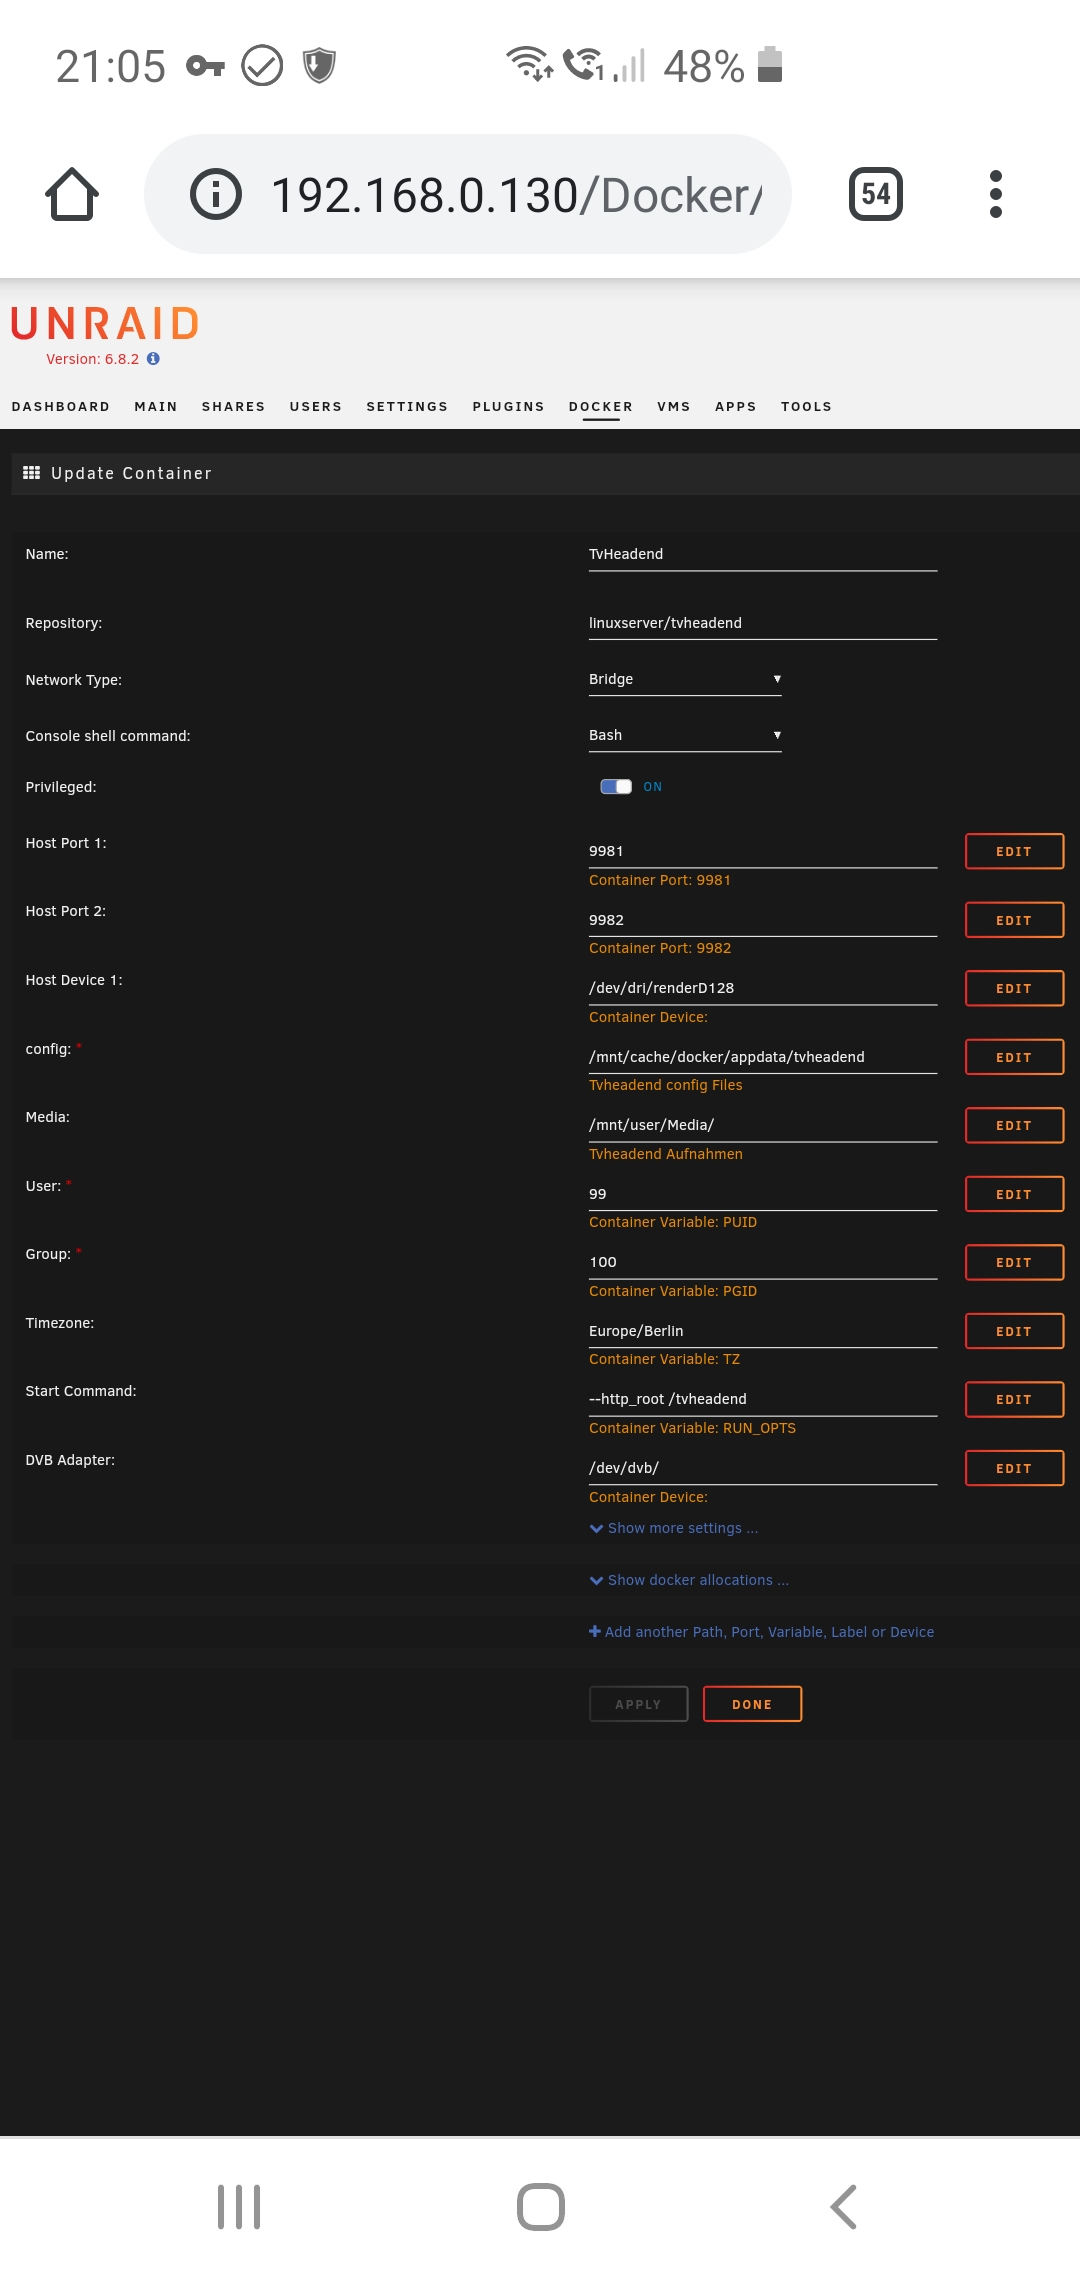Click the User field with value 99
The height and width of the screenshot is (2280, 1080).
click(x=763, y=1194)
